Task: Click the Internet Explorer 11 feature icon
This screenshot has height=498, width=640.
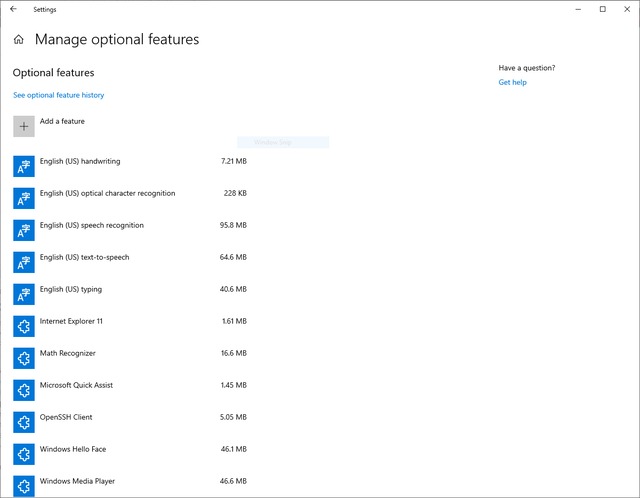Action: click(24, 326)
